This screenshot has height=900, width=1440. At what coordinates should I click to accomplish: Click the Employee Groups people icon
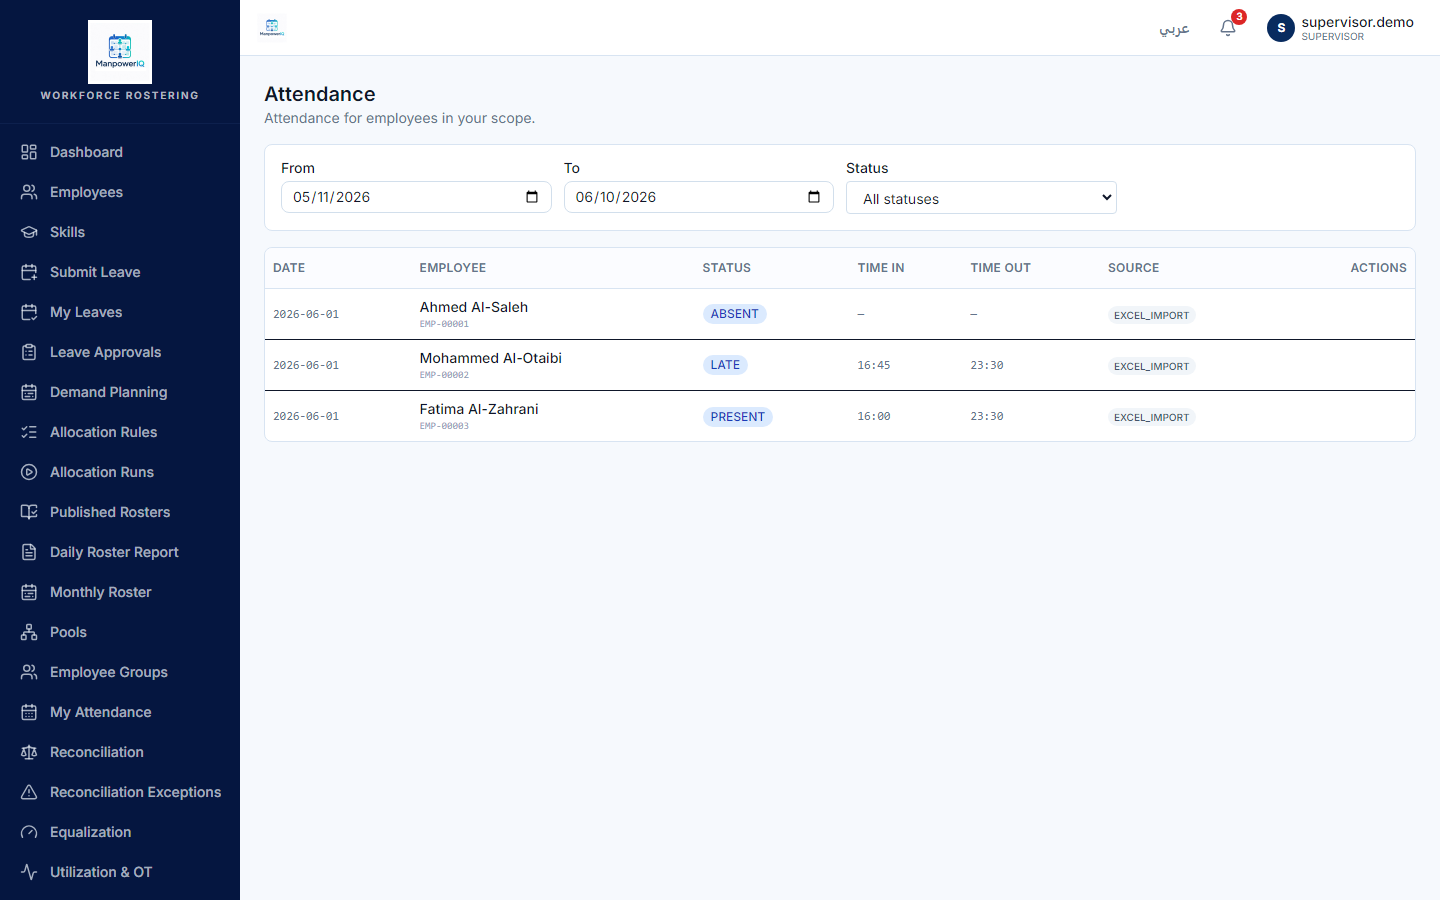(x=29, y=672)
